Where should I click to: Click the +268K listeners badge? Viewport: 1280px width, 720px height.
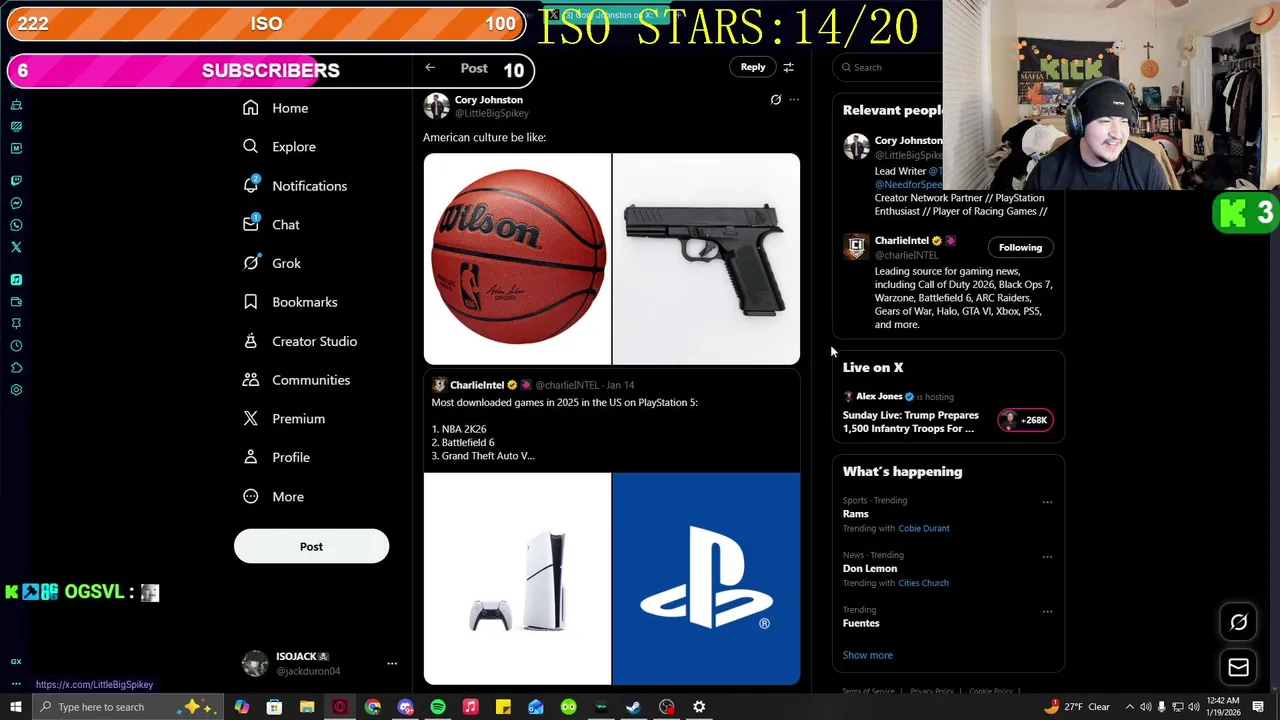[x=1025, y=420]
